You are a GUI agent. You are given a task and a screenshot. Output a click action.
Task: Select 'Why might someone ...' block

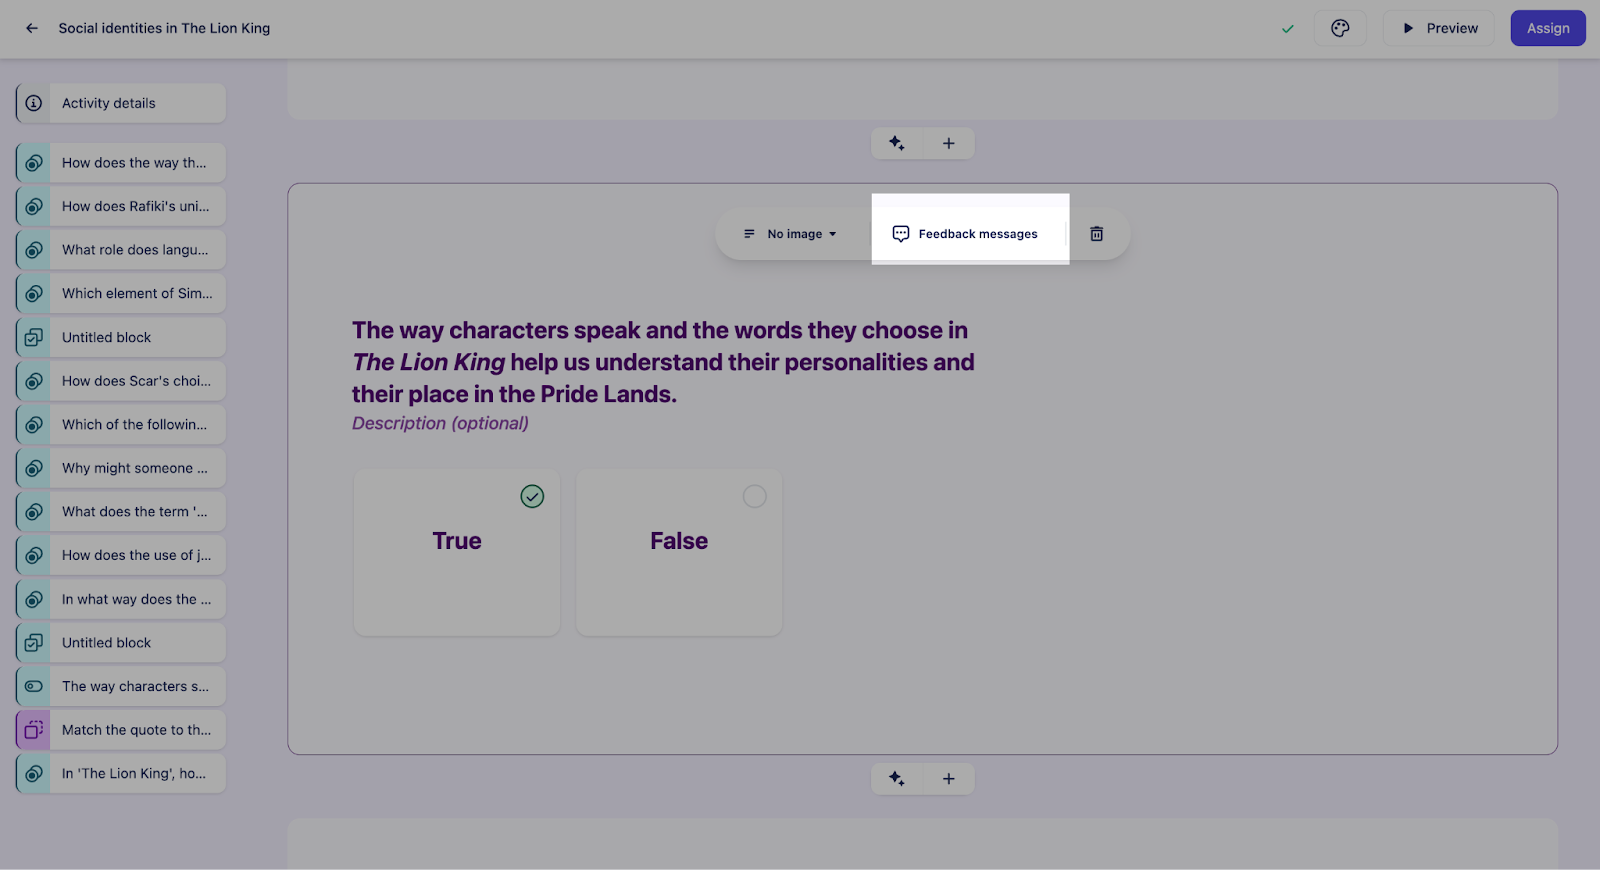[121, 468]
